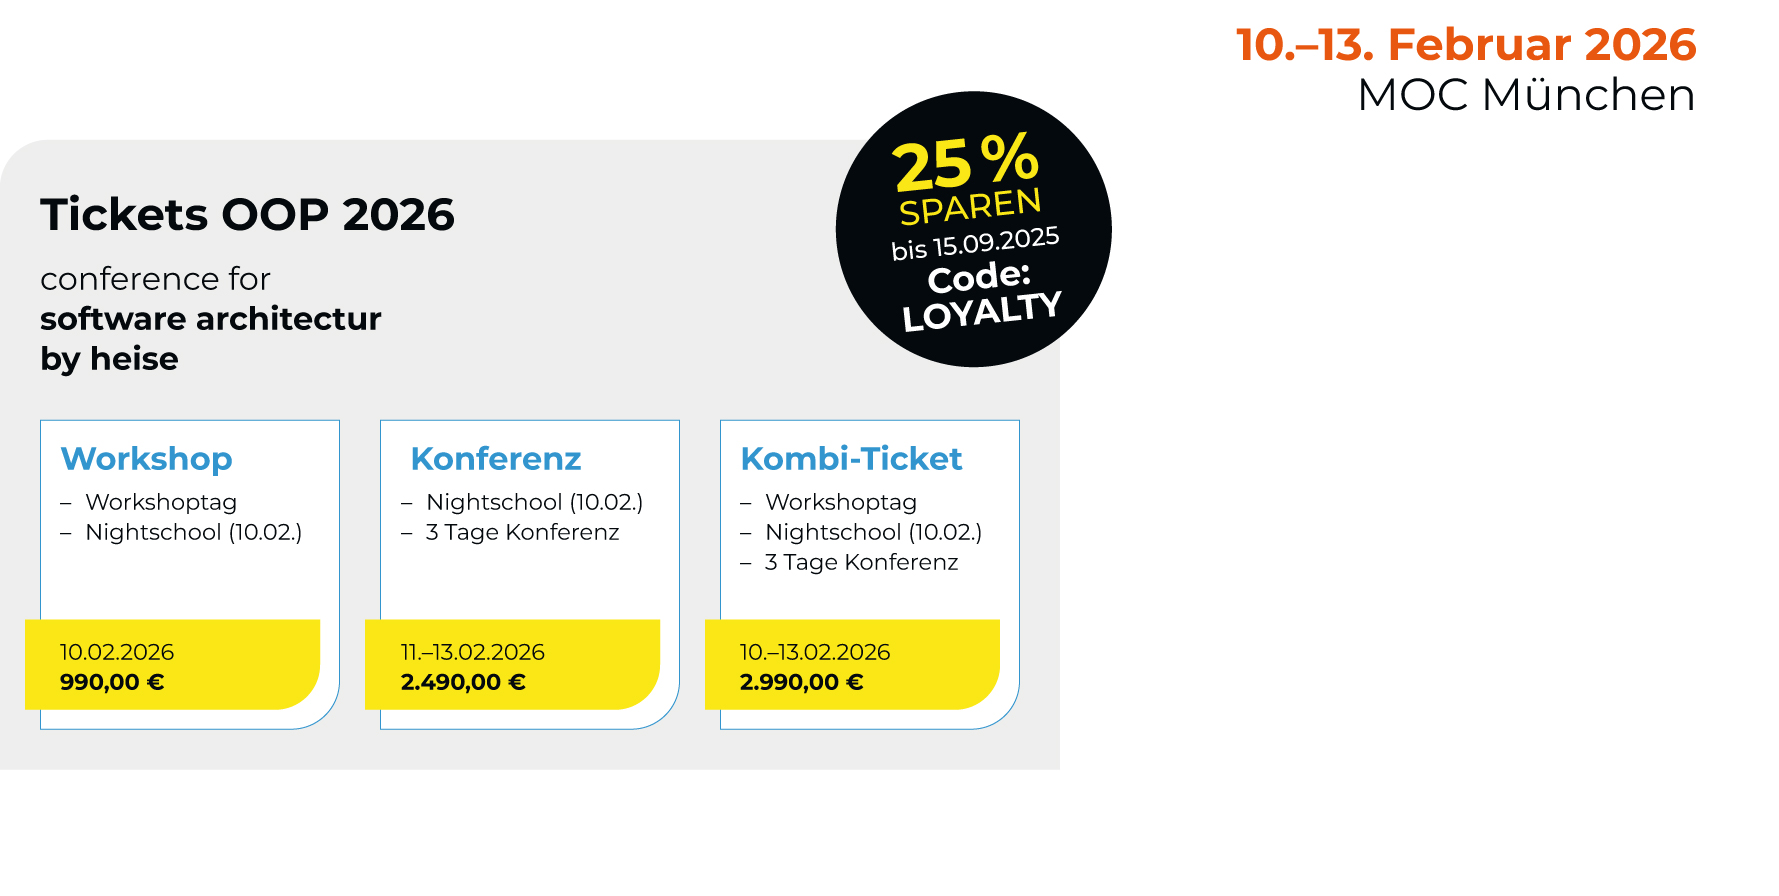The height and width of the screenshot is (896, 1779).
Task: Click the 2.990,00 € Kombi-Ticket price label
Action: coord(802,682)
